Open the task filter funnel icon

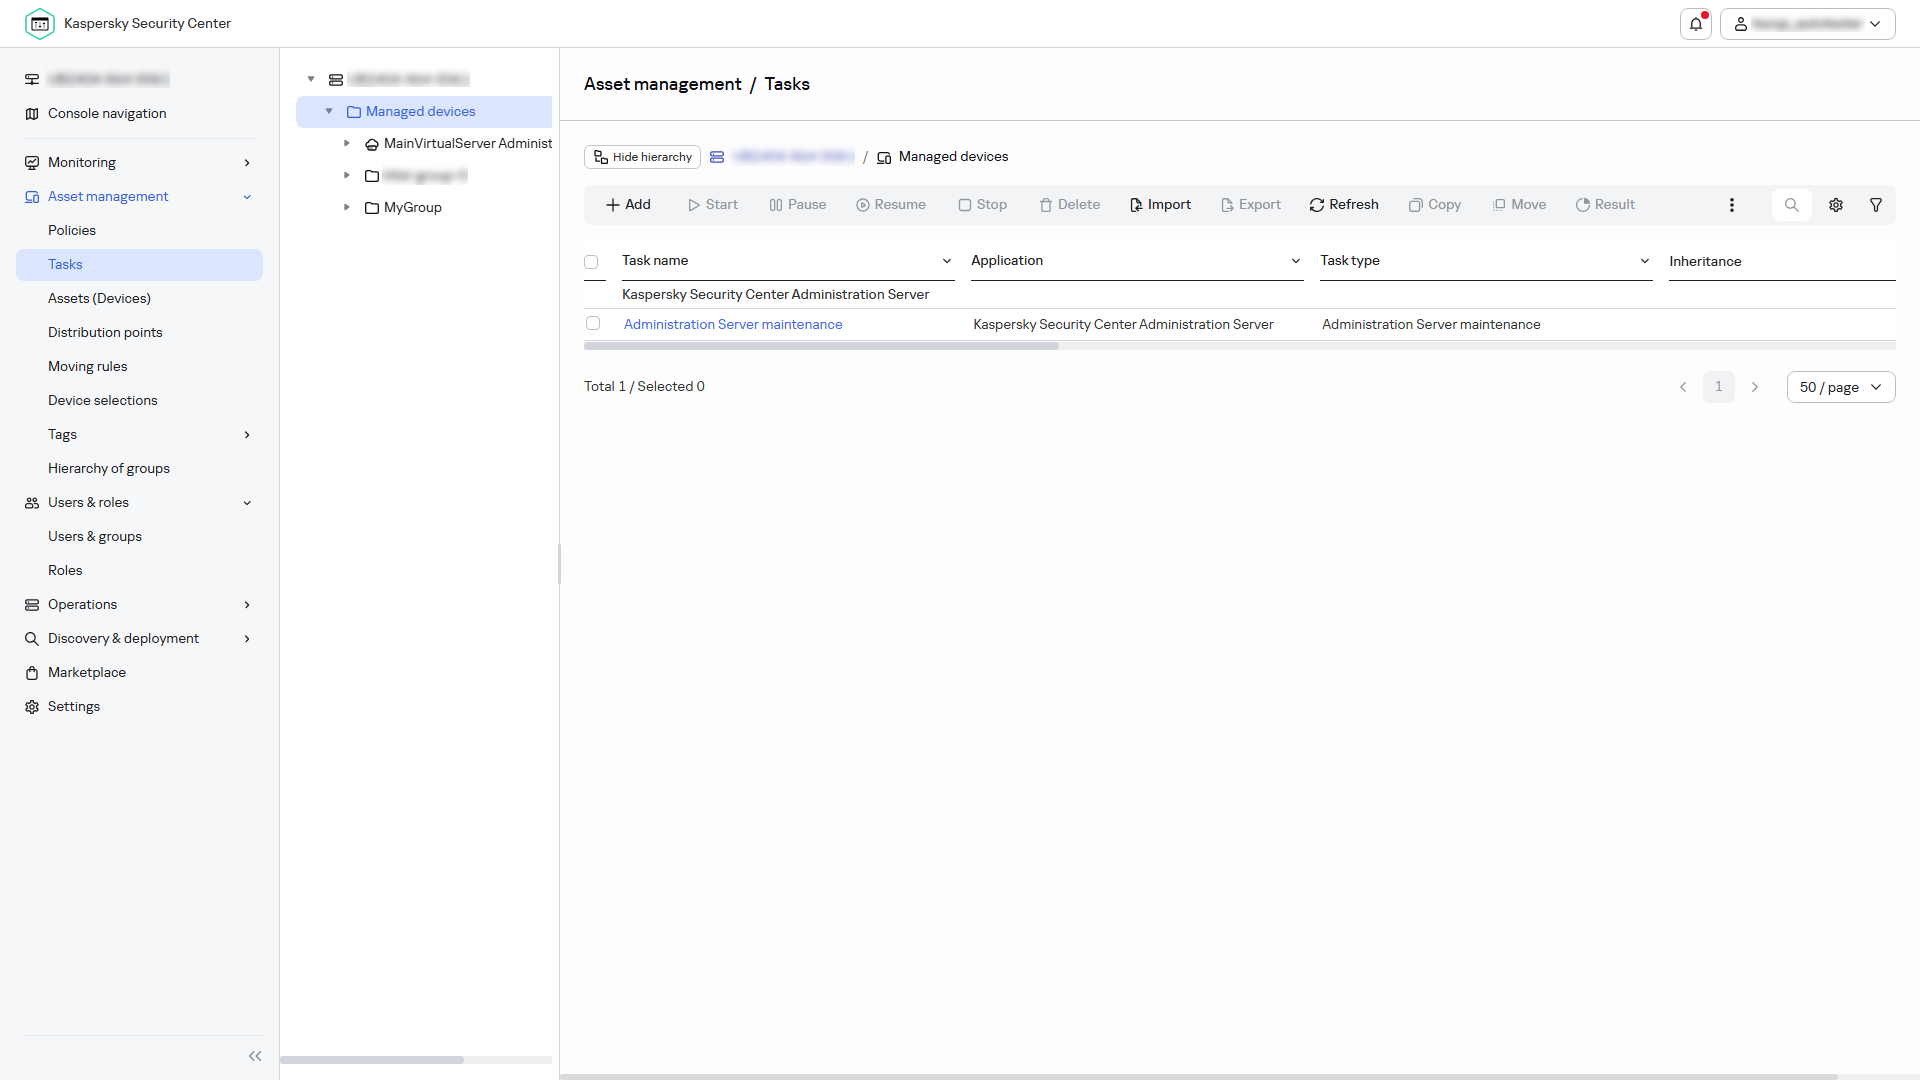coord(1876,205)
